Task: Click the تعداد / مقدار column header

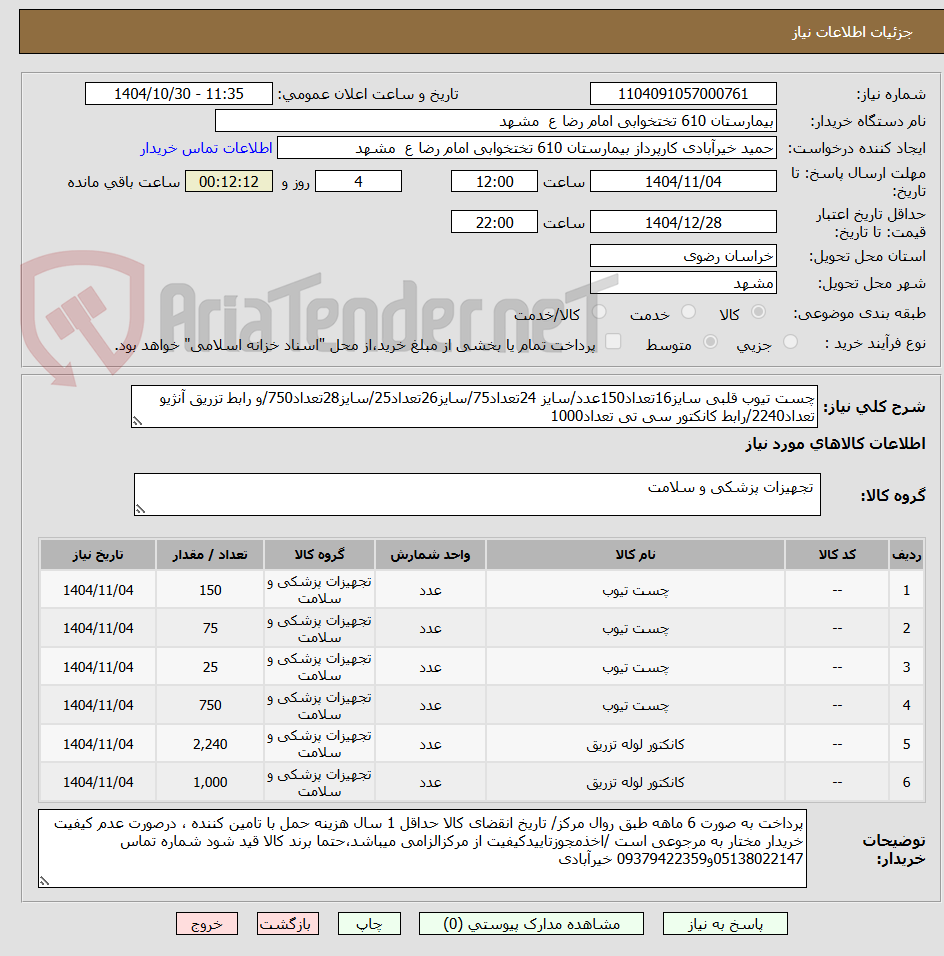Action: pyautogui.click(x=210, y=555)
